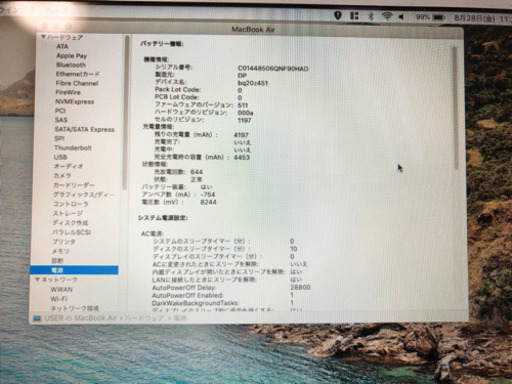Image resolution: width=512 pixels, height=384 pixels.
Task: Open the battery status icon showing 99%
Action: tap(430, 17)
